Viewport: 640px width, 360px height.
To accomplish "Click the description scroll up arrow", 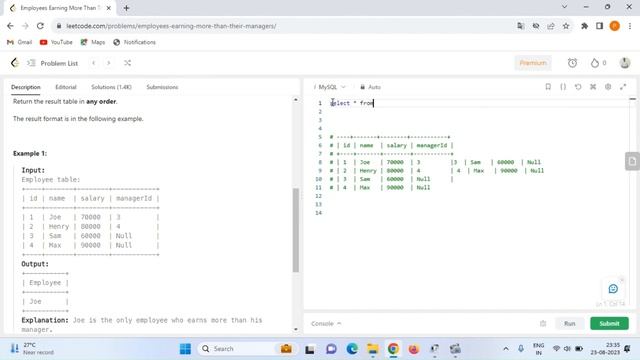I will 296,100.
